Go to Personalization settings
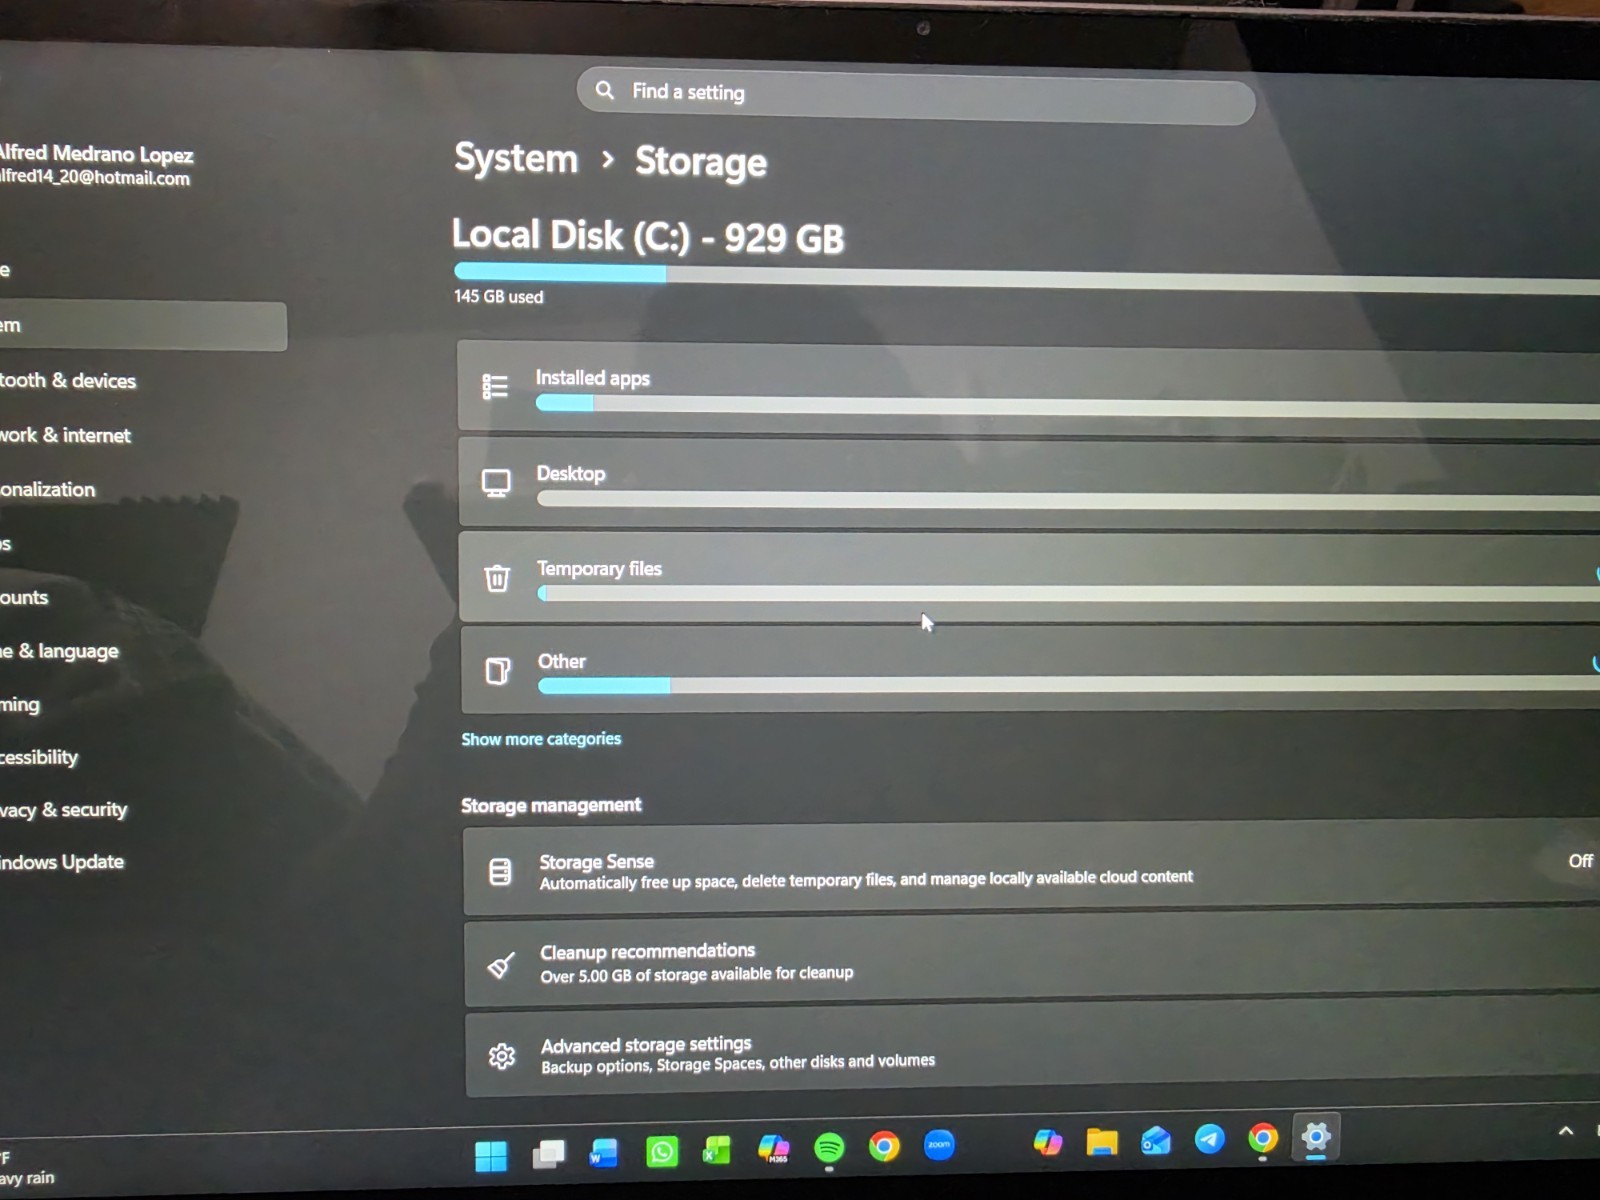Image resolution: width=1600 pixels, height=1200 pixels. click(x=48, y=489)
